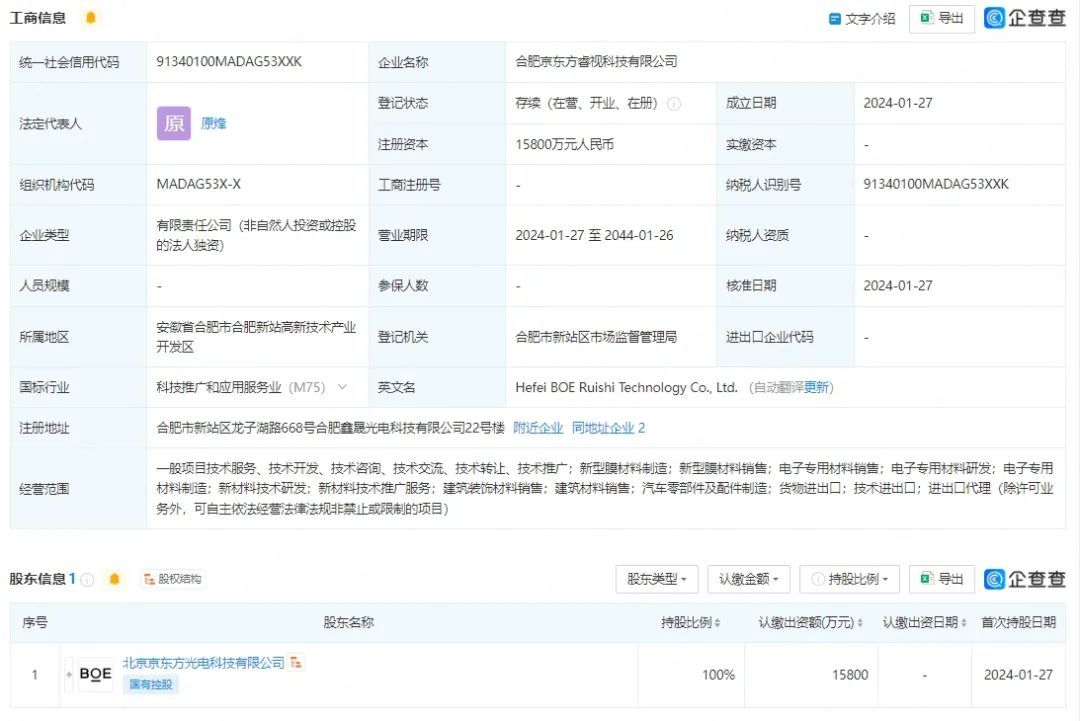Image resolution: width=1080 pixels, height=721 pixels.
Task: Click the 有限责任公司 enterprise type value
Action: 256,236
